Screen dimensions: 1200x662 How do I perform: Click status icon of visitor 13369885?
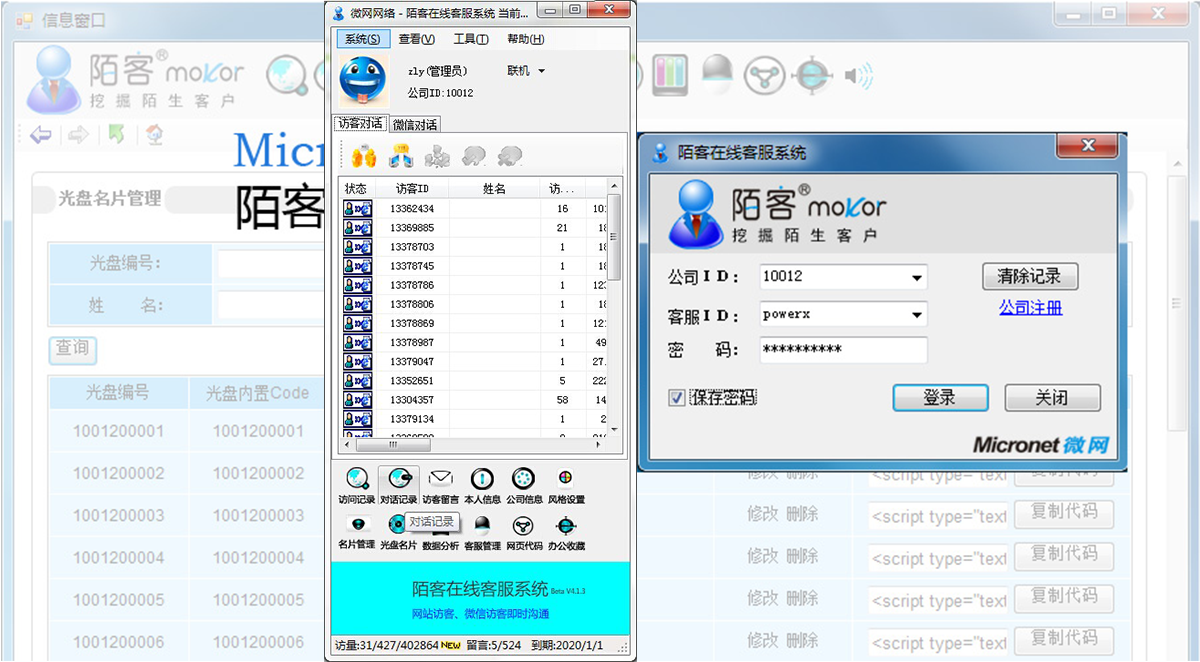[357, 228]
